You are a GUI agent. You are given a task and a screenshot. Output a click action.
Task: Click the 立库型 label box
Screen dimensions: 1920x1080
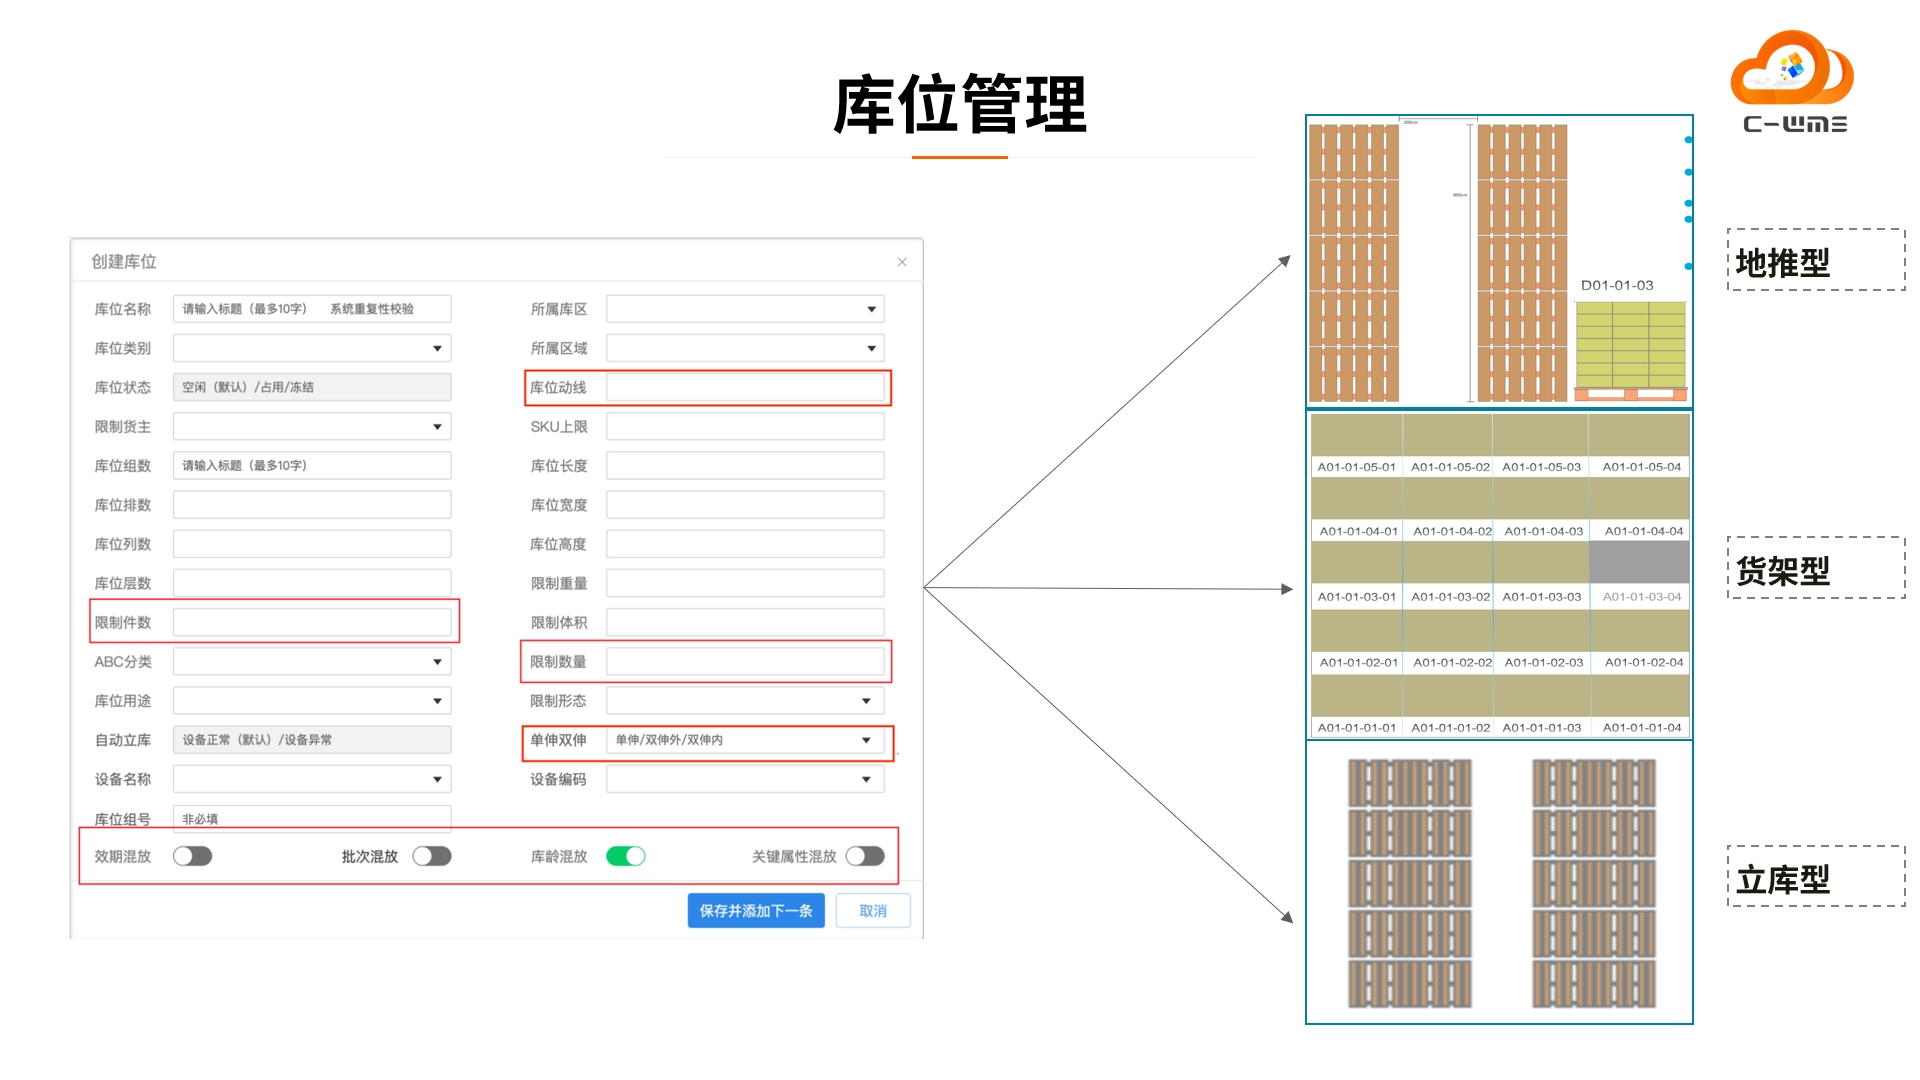tap(1816, 877)
